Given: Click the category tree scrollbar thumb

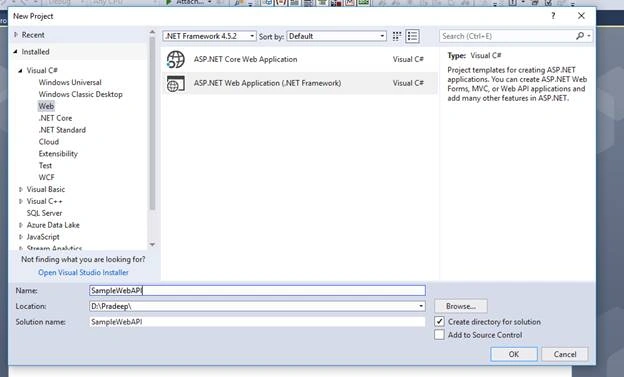Looking at the screenshot, I should tap(152, 123).
